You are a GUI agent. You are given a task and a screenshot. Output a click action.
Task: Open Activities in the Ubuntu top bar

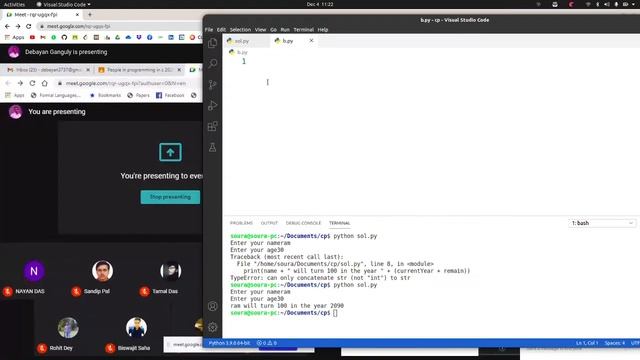tap(14, 4)
